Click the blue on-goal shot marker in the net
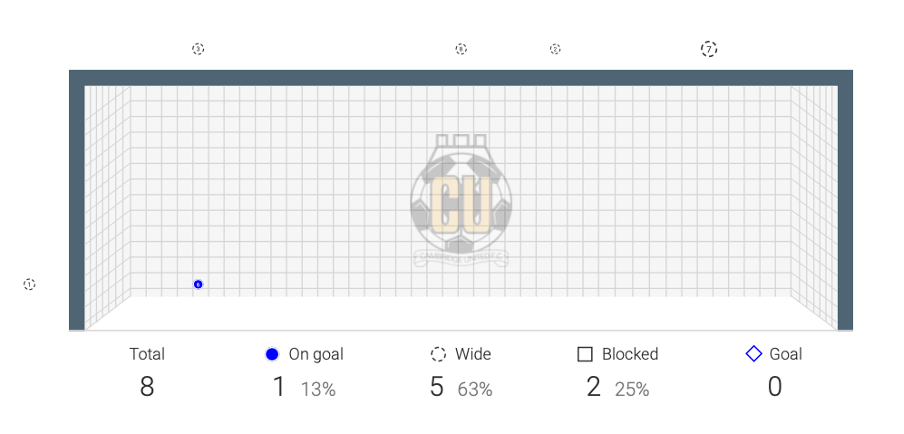This screenshot has width=904, height=434. point(198,285)
